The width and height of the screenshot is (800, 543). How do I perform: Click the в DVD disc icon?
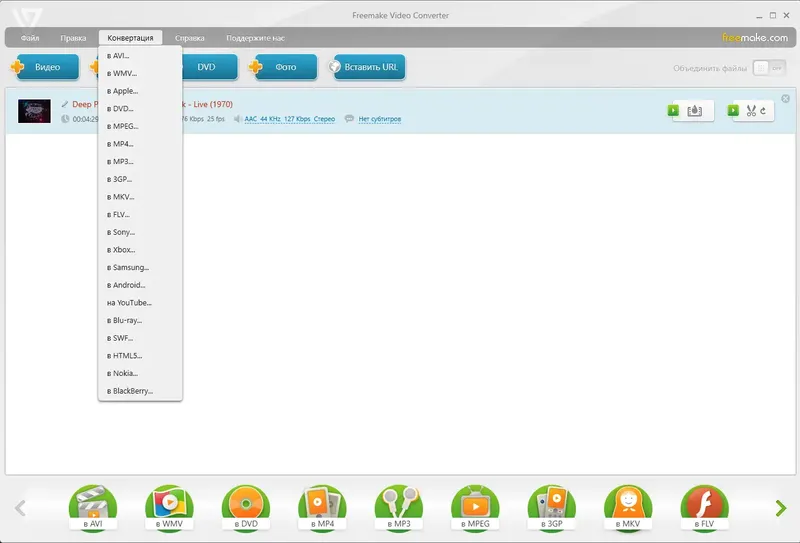[x=246, y=508]
